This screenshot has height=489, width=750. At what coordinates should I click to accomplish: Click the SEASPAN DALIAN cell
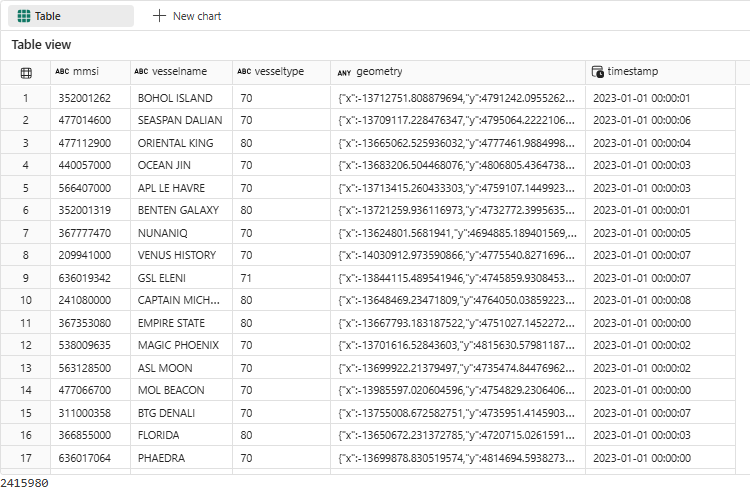pyautogui.click(x=180, y=121)
